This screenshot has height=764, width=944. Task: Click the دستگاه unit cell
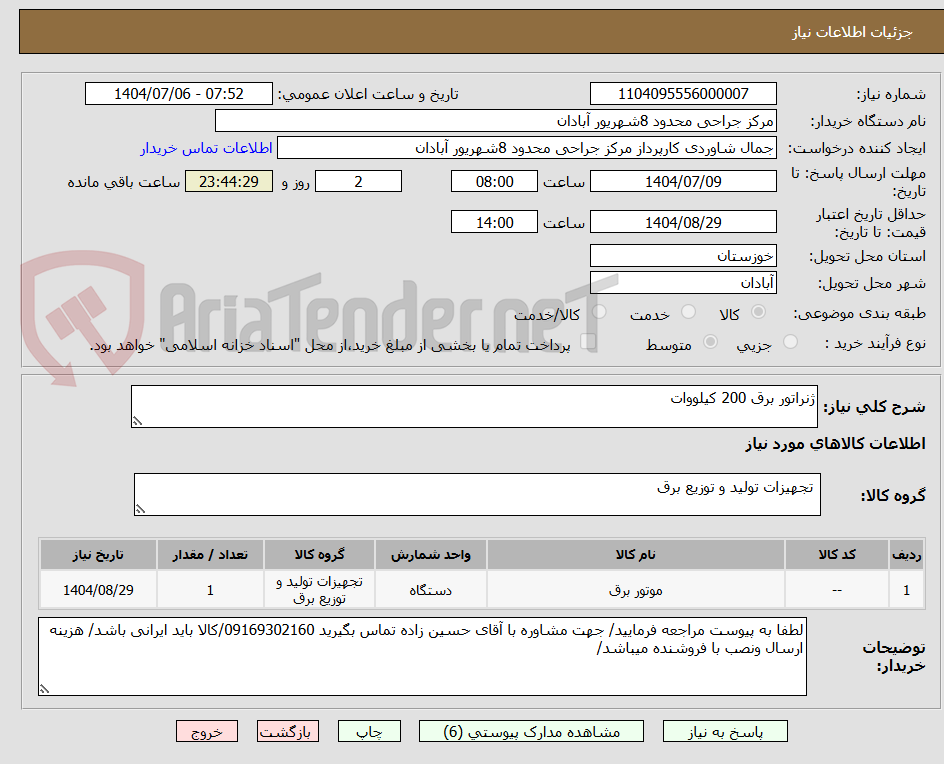click(430, 590)
